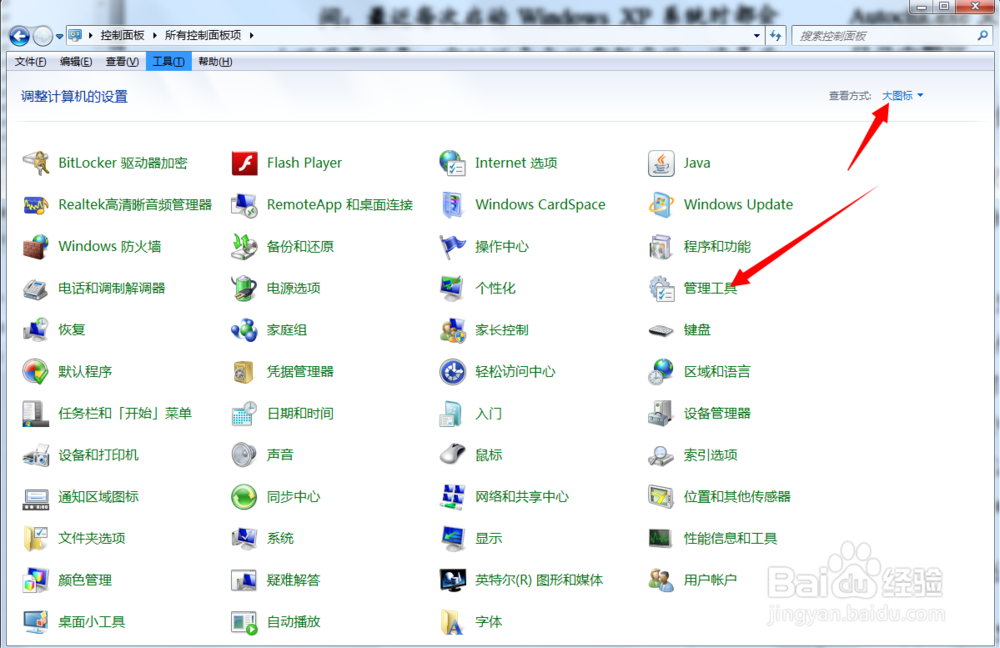The height and width of the screenshot is (648, 1000).
Task: Click 通知区域图标 label
Action: tap(98, 497)
